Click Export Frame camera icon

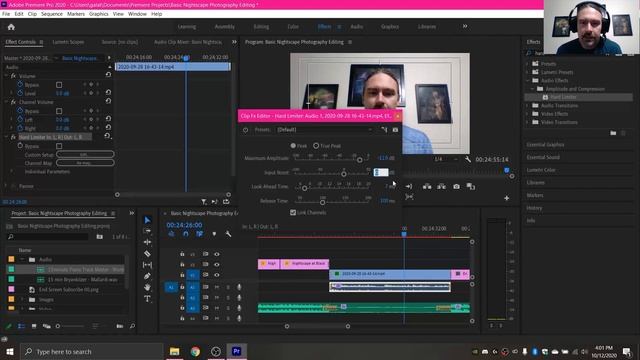pos(456,187)
